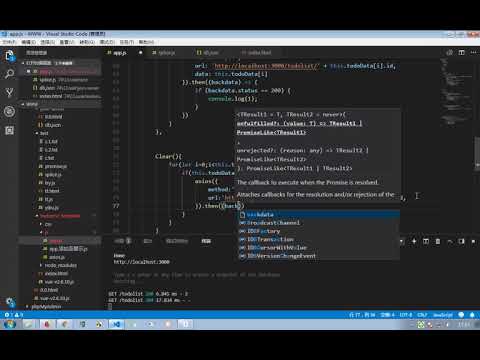Click the Open Changes icon in editor title bar

(450, 52)
